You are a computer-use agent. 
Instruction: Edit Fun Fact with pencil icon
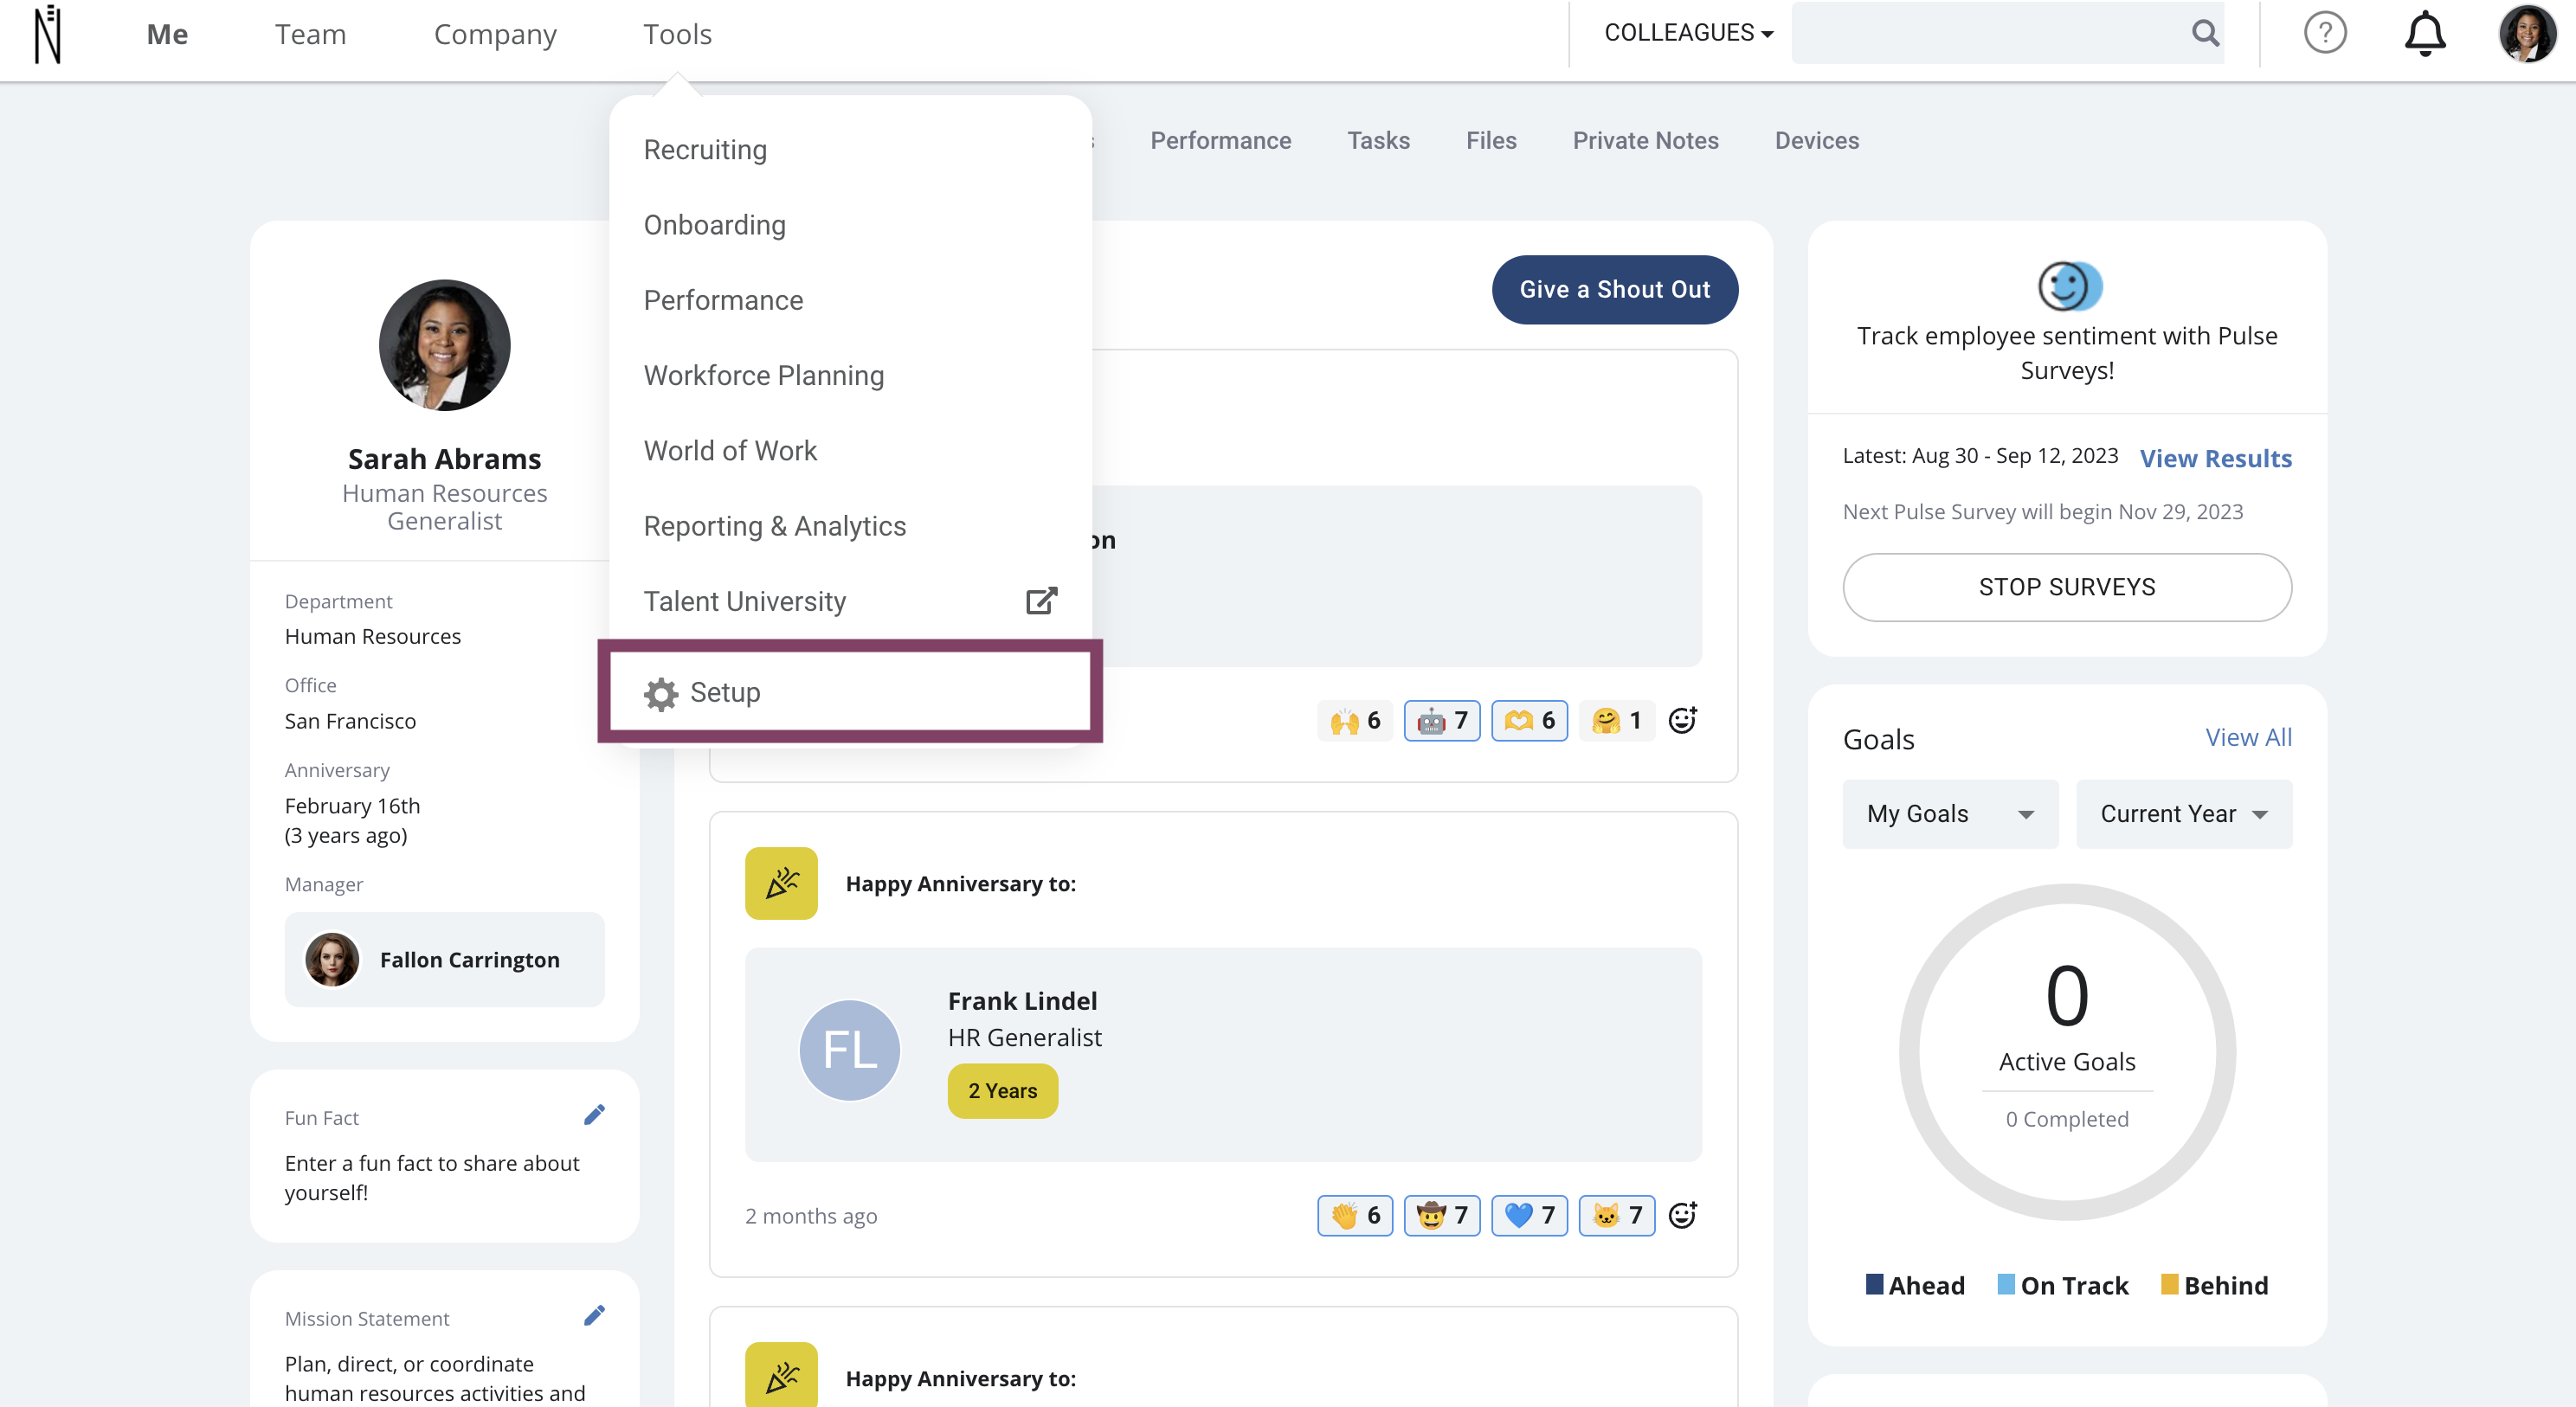pos(594,1115)
